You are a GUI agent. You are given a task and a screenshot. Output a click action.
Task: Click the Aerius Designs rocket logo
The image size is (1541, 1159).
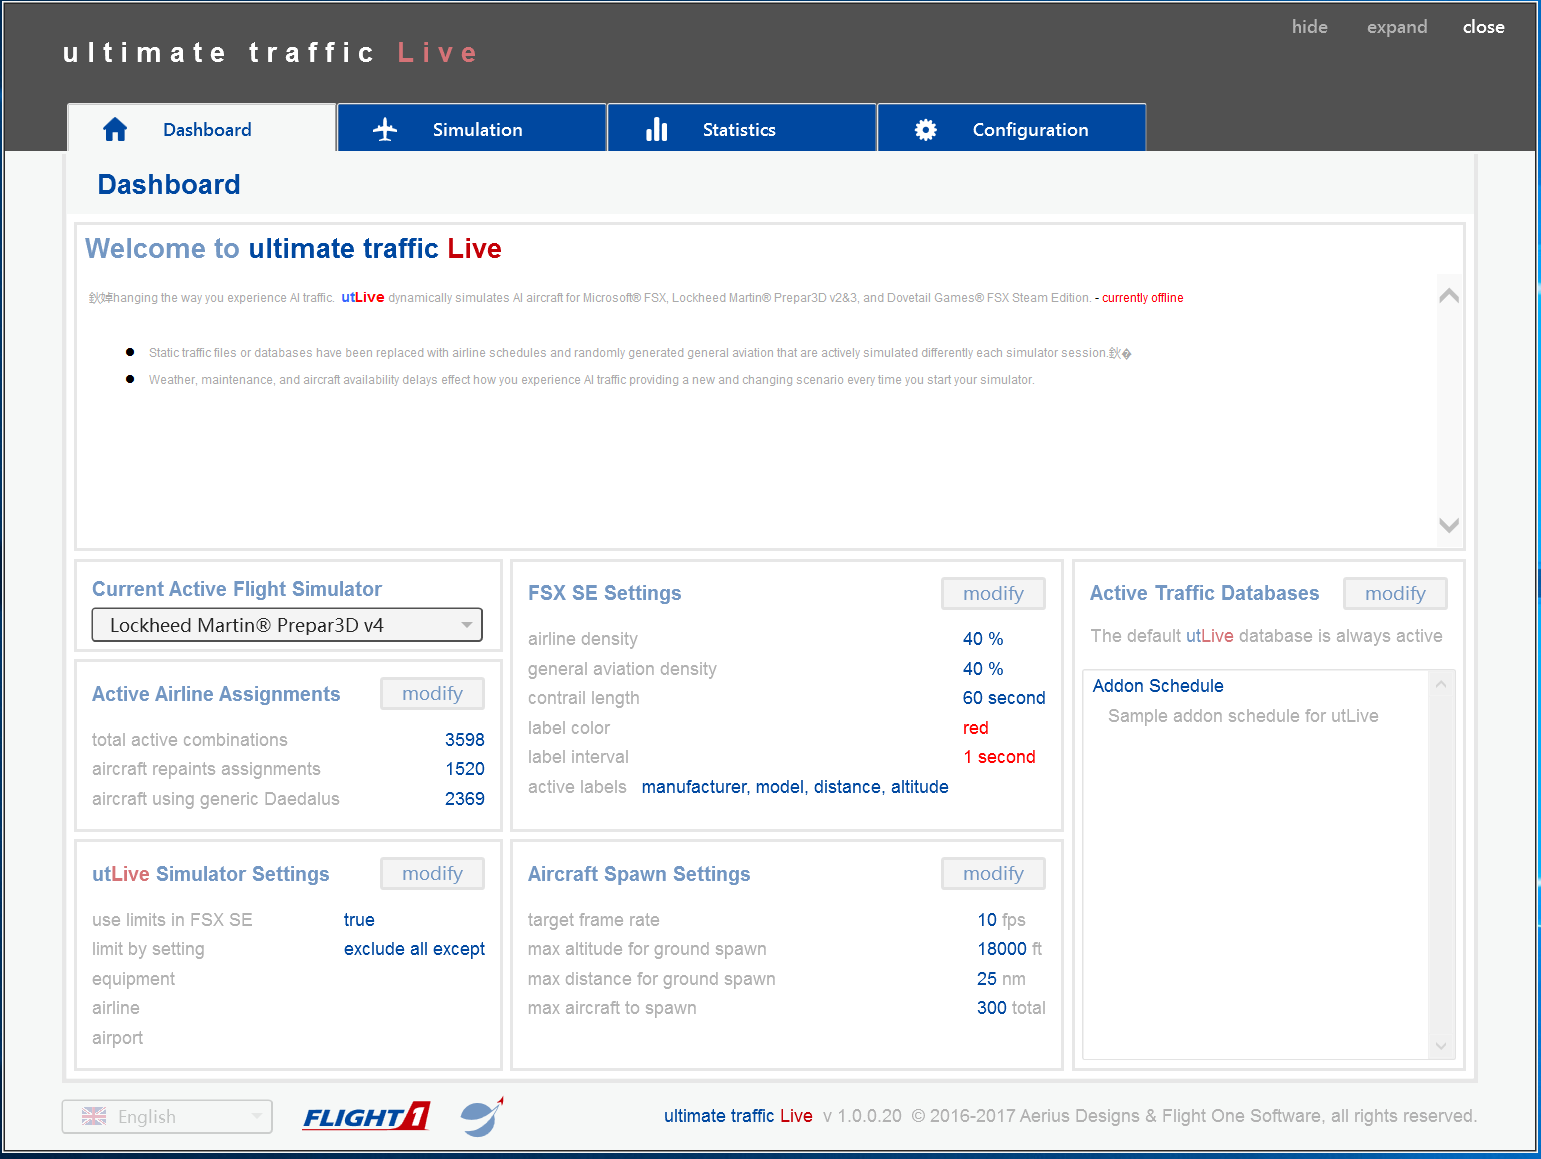click(x=482, y=1116)
